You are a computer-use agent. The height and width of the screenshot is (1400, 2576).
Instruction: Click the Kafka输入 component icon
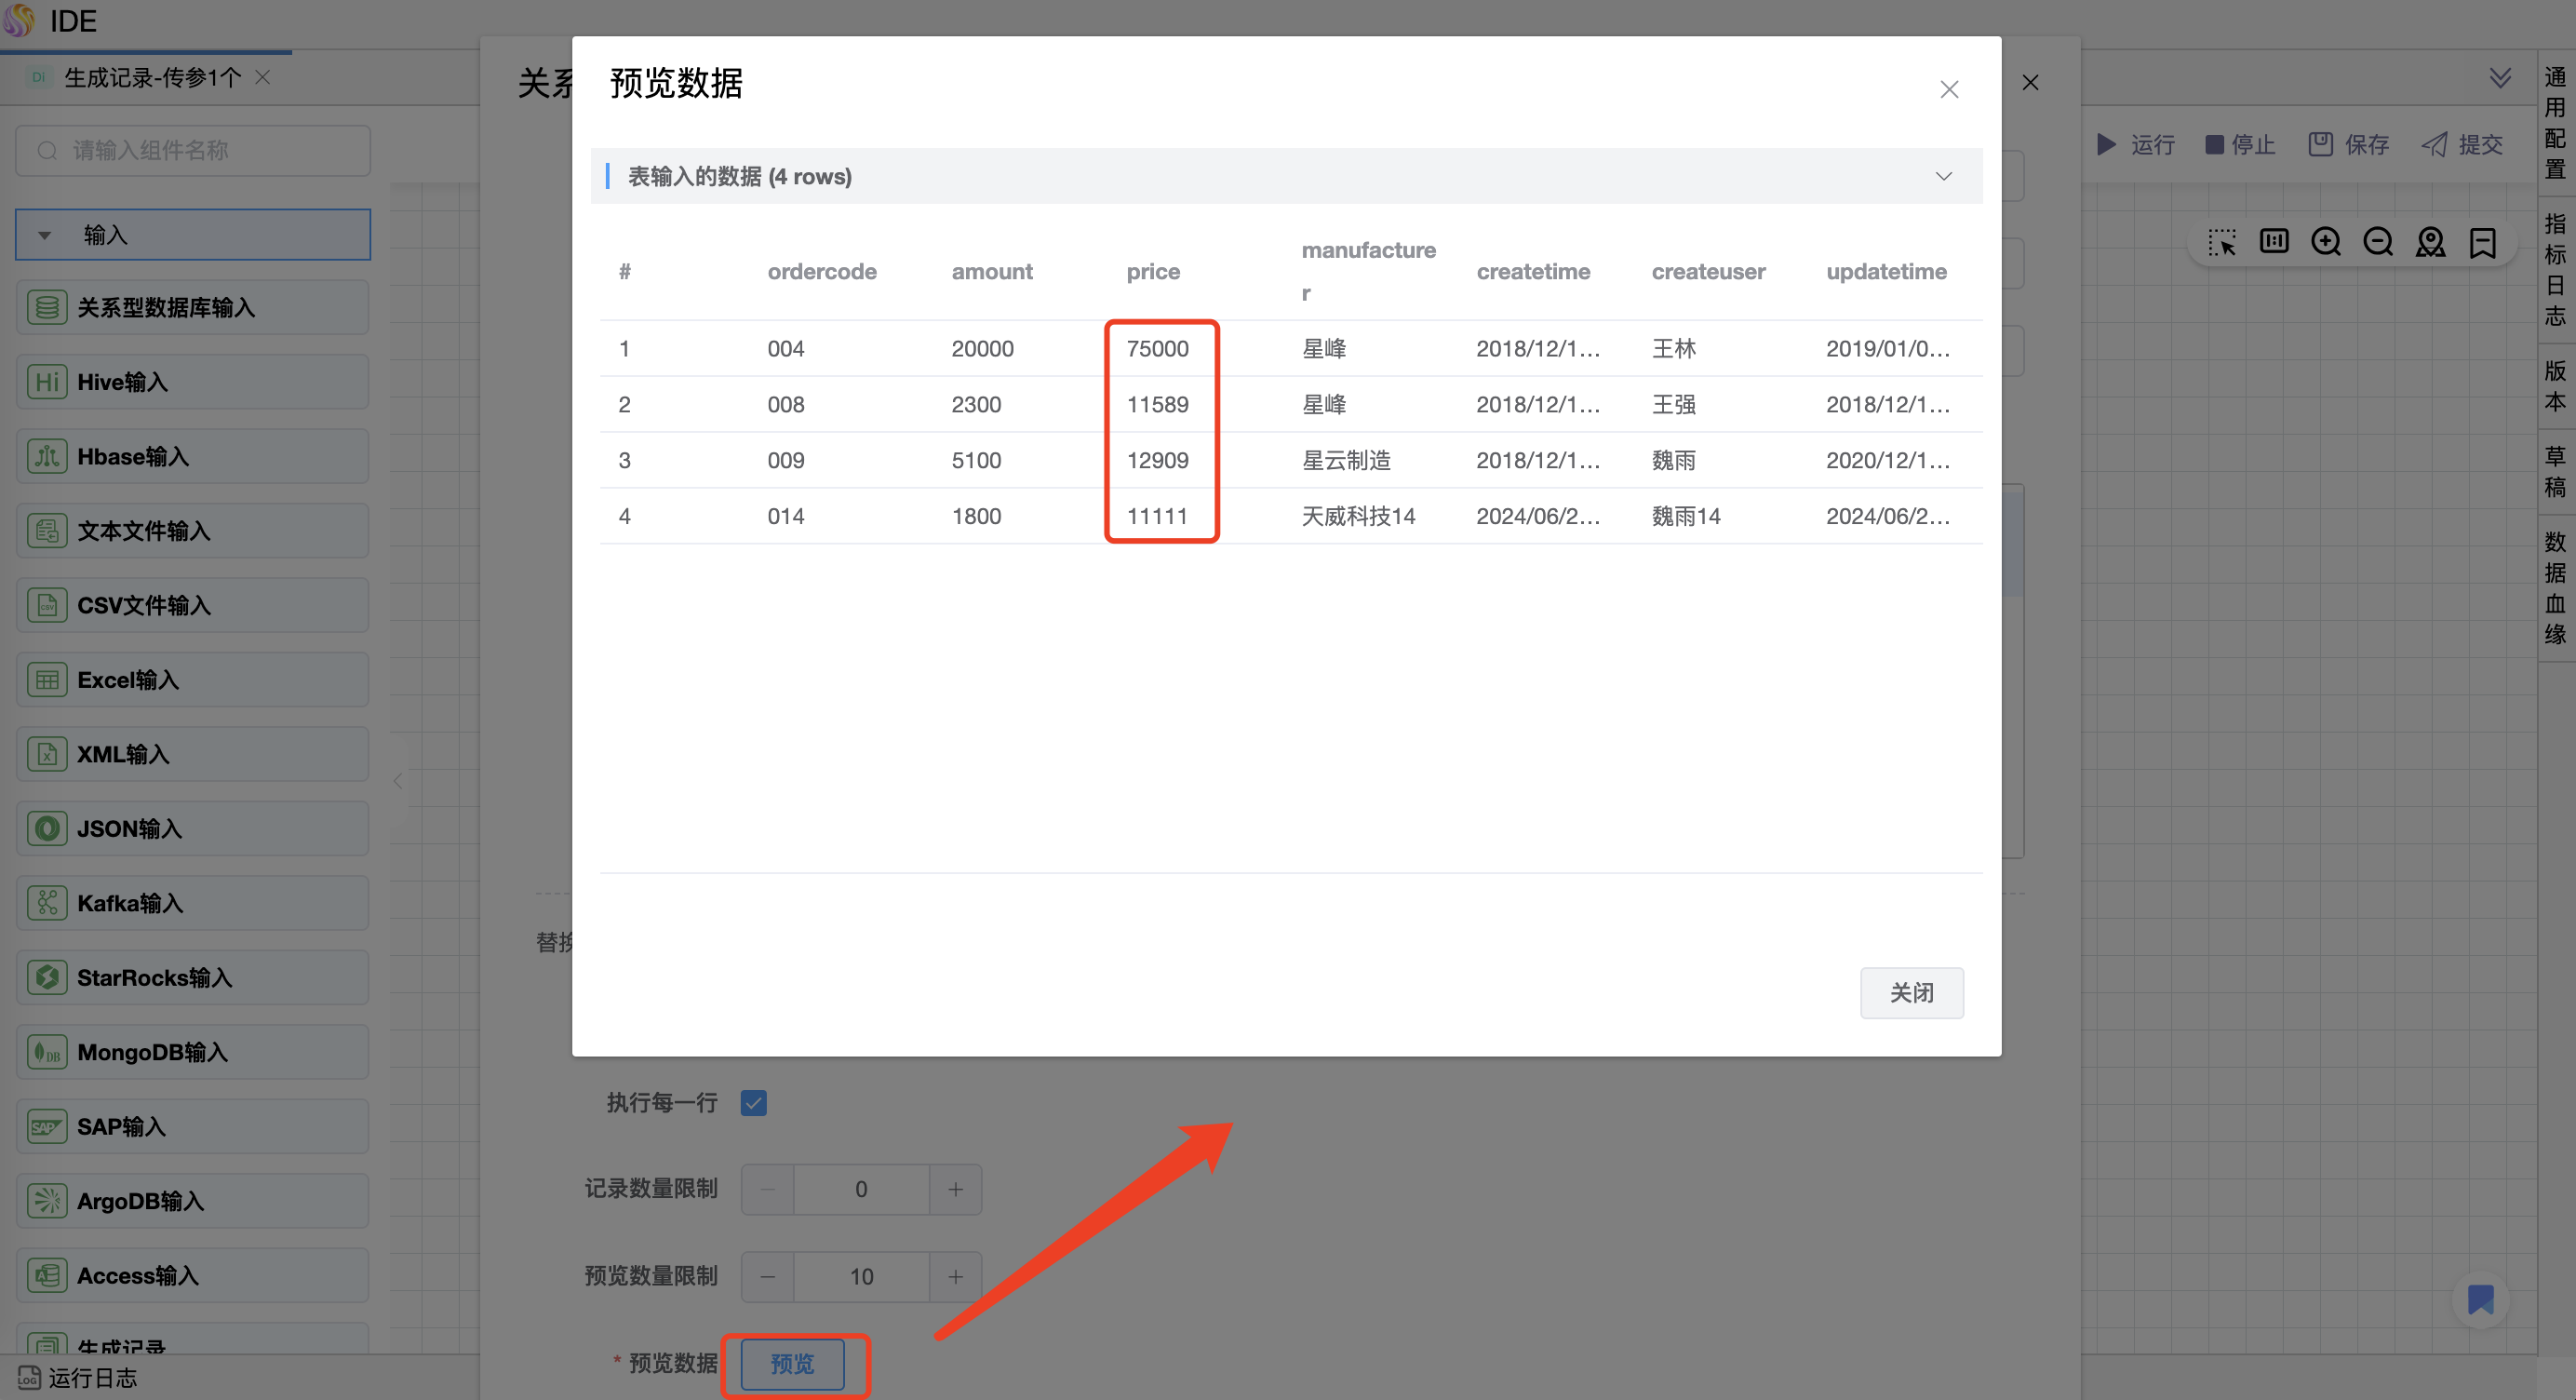(47, 903)
